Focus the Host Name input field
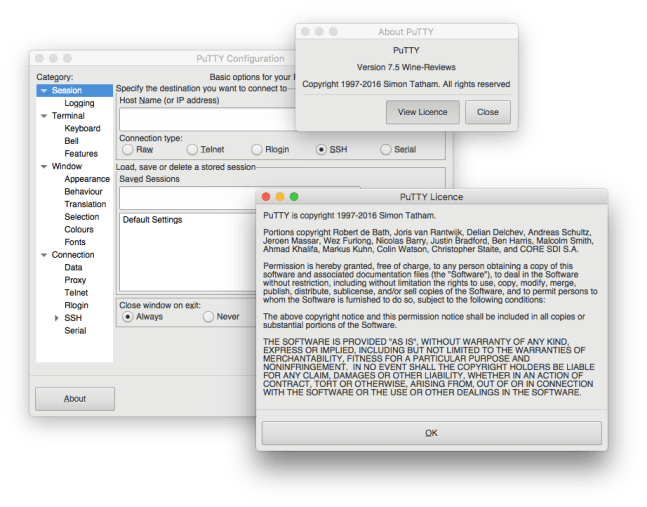Viewport: 647px width, 507px height. (207, 119)
